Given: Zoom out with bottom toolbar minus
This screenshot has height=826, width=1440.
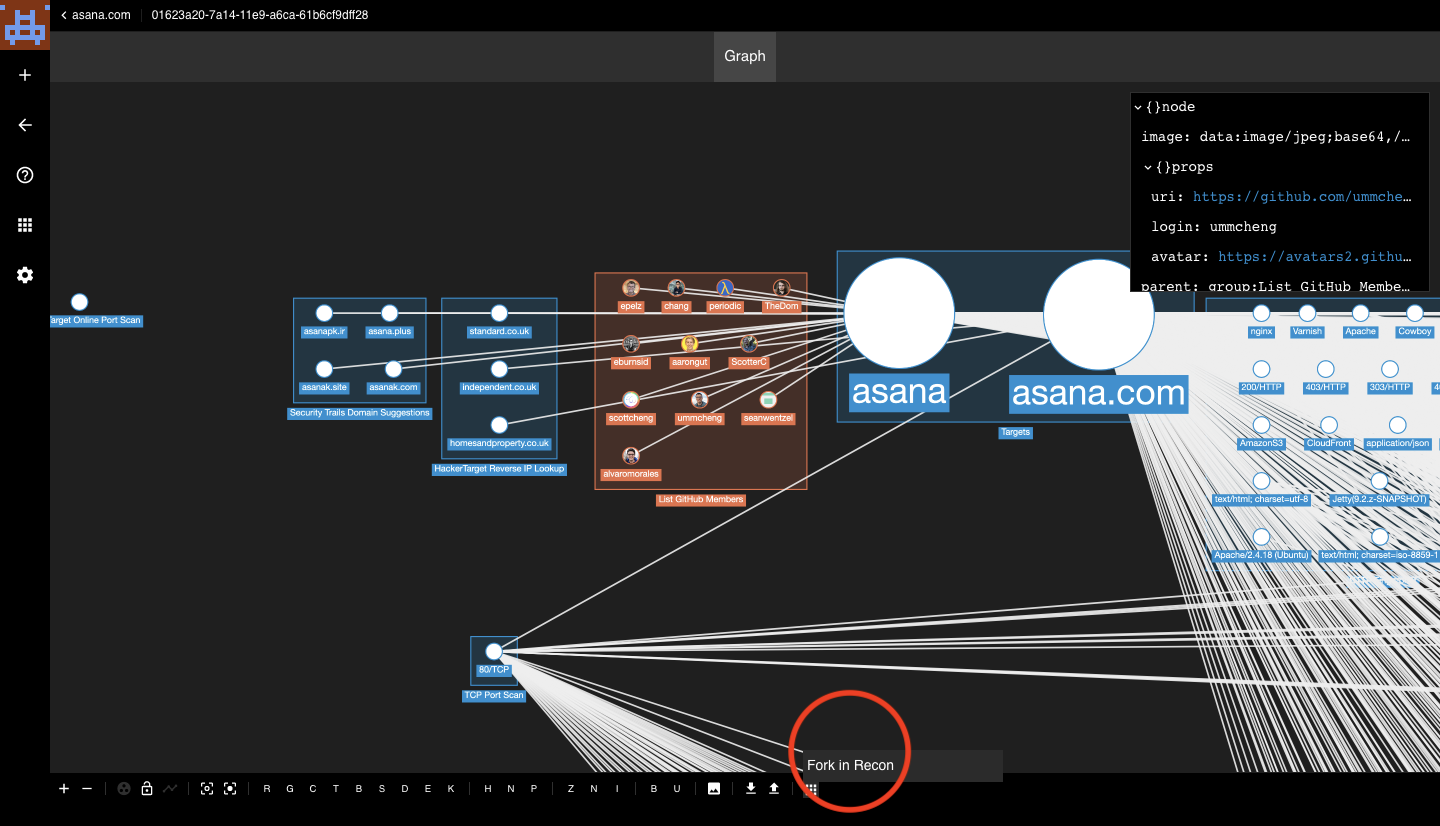Looking at the screenshot, I should (87, 789).
